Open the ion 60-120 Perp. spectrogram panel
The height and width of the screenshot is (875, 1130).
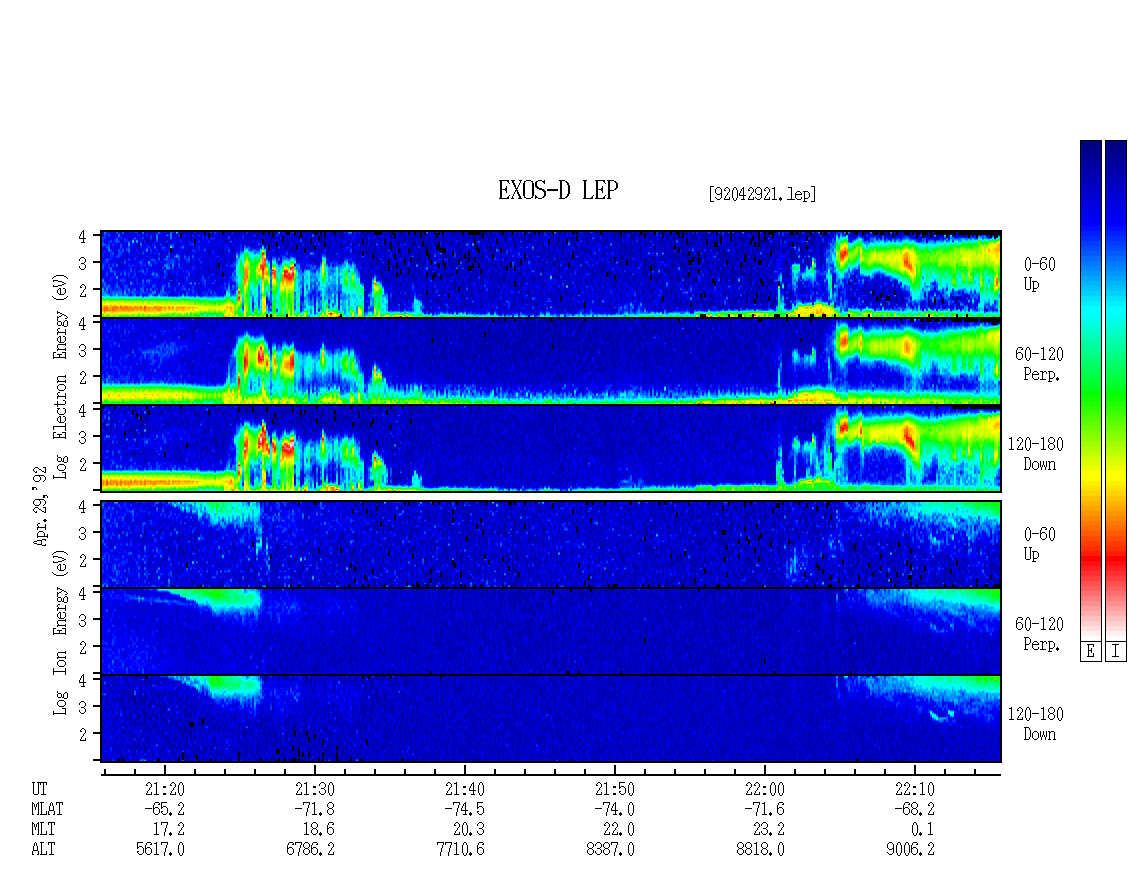(551, 632)
